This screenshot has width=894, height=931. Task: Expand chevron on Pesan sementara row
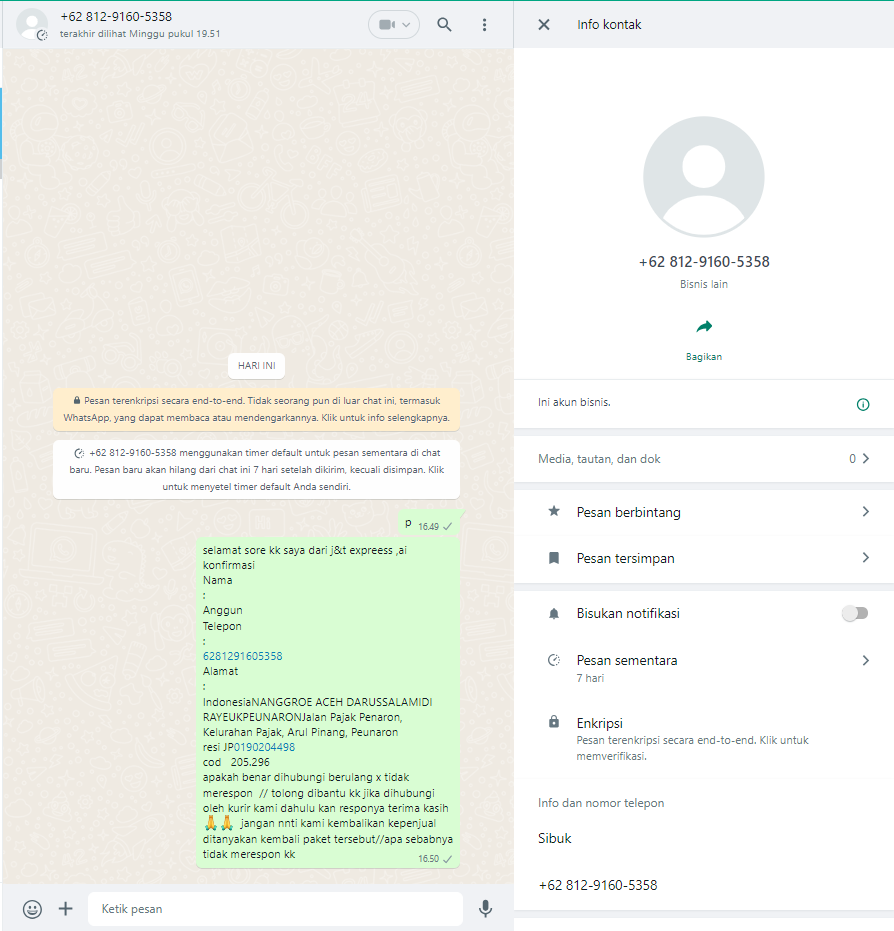coord(866,660)
